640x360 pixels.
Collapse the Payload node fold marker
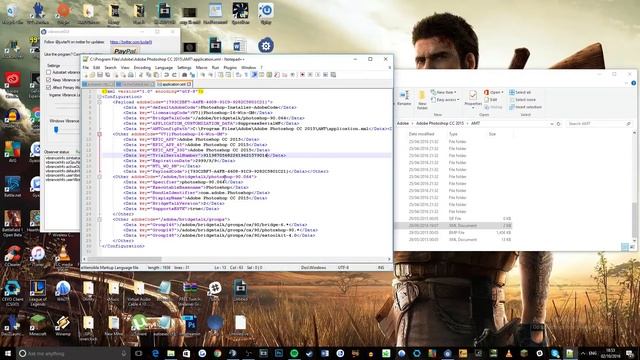coord(99,102)
